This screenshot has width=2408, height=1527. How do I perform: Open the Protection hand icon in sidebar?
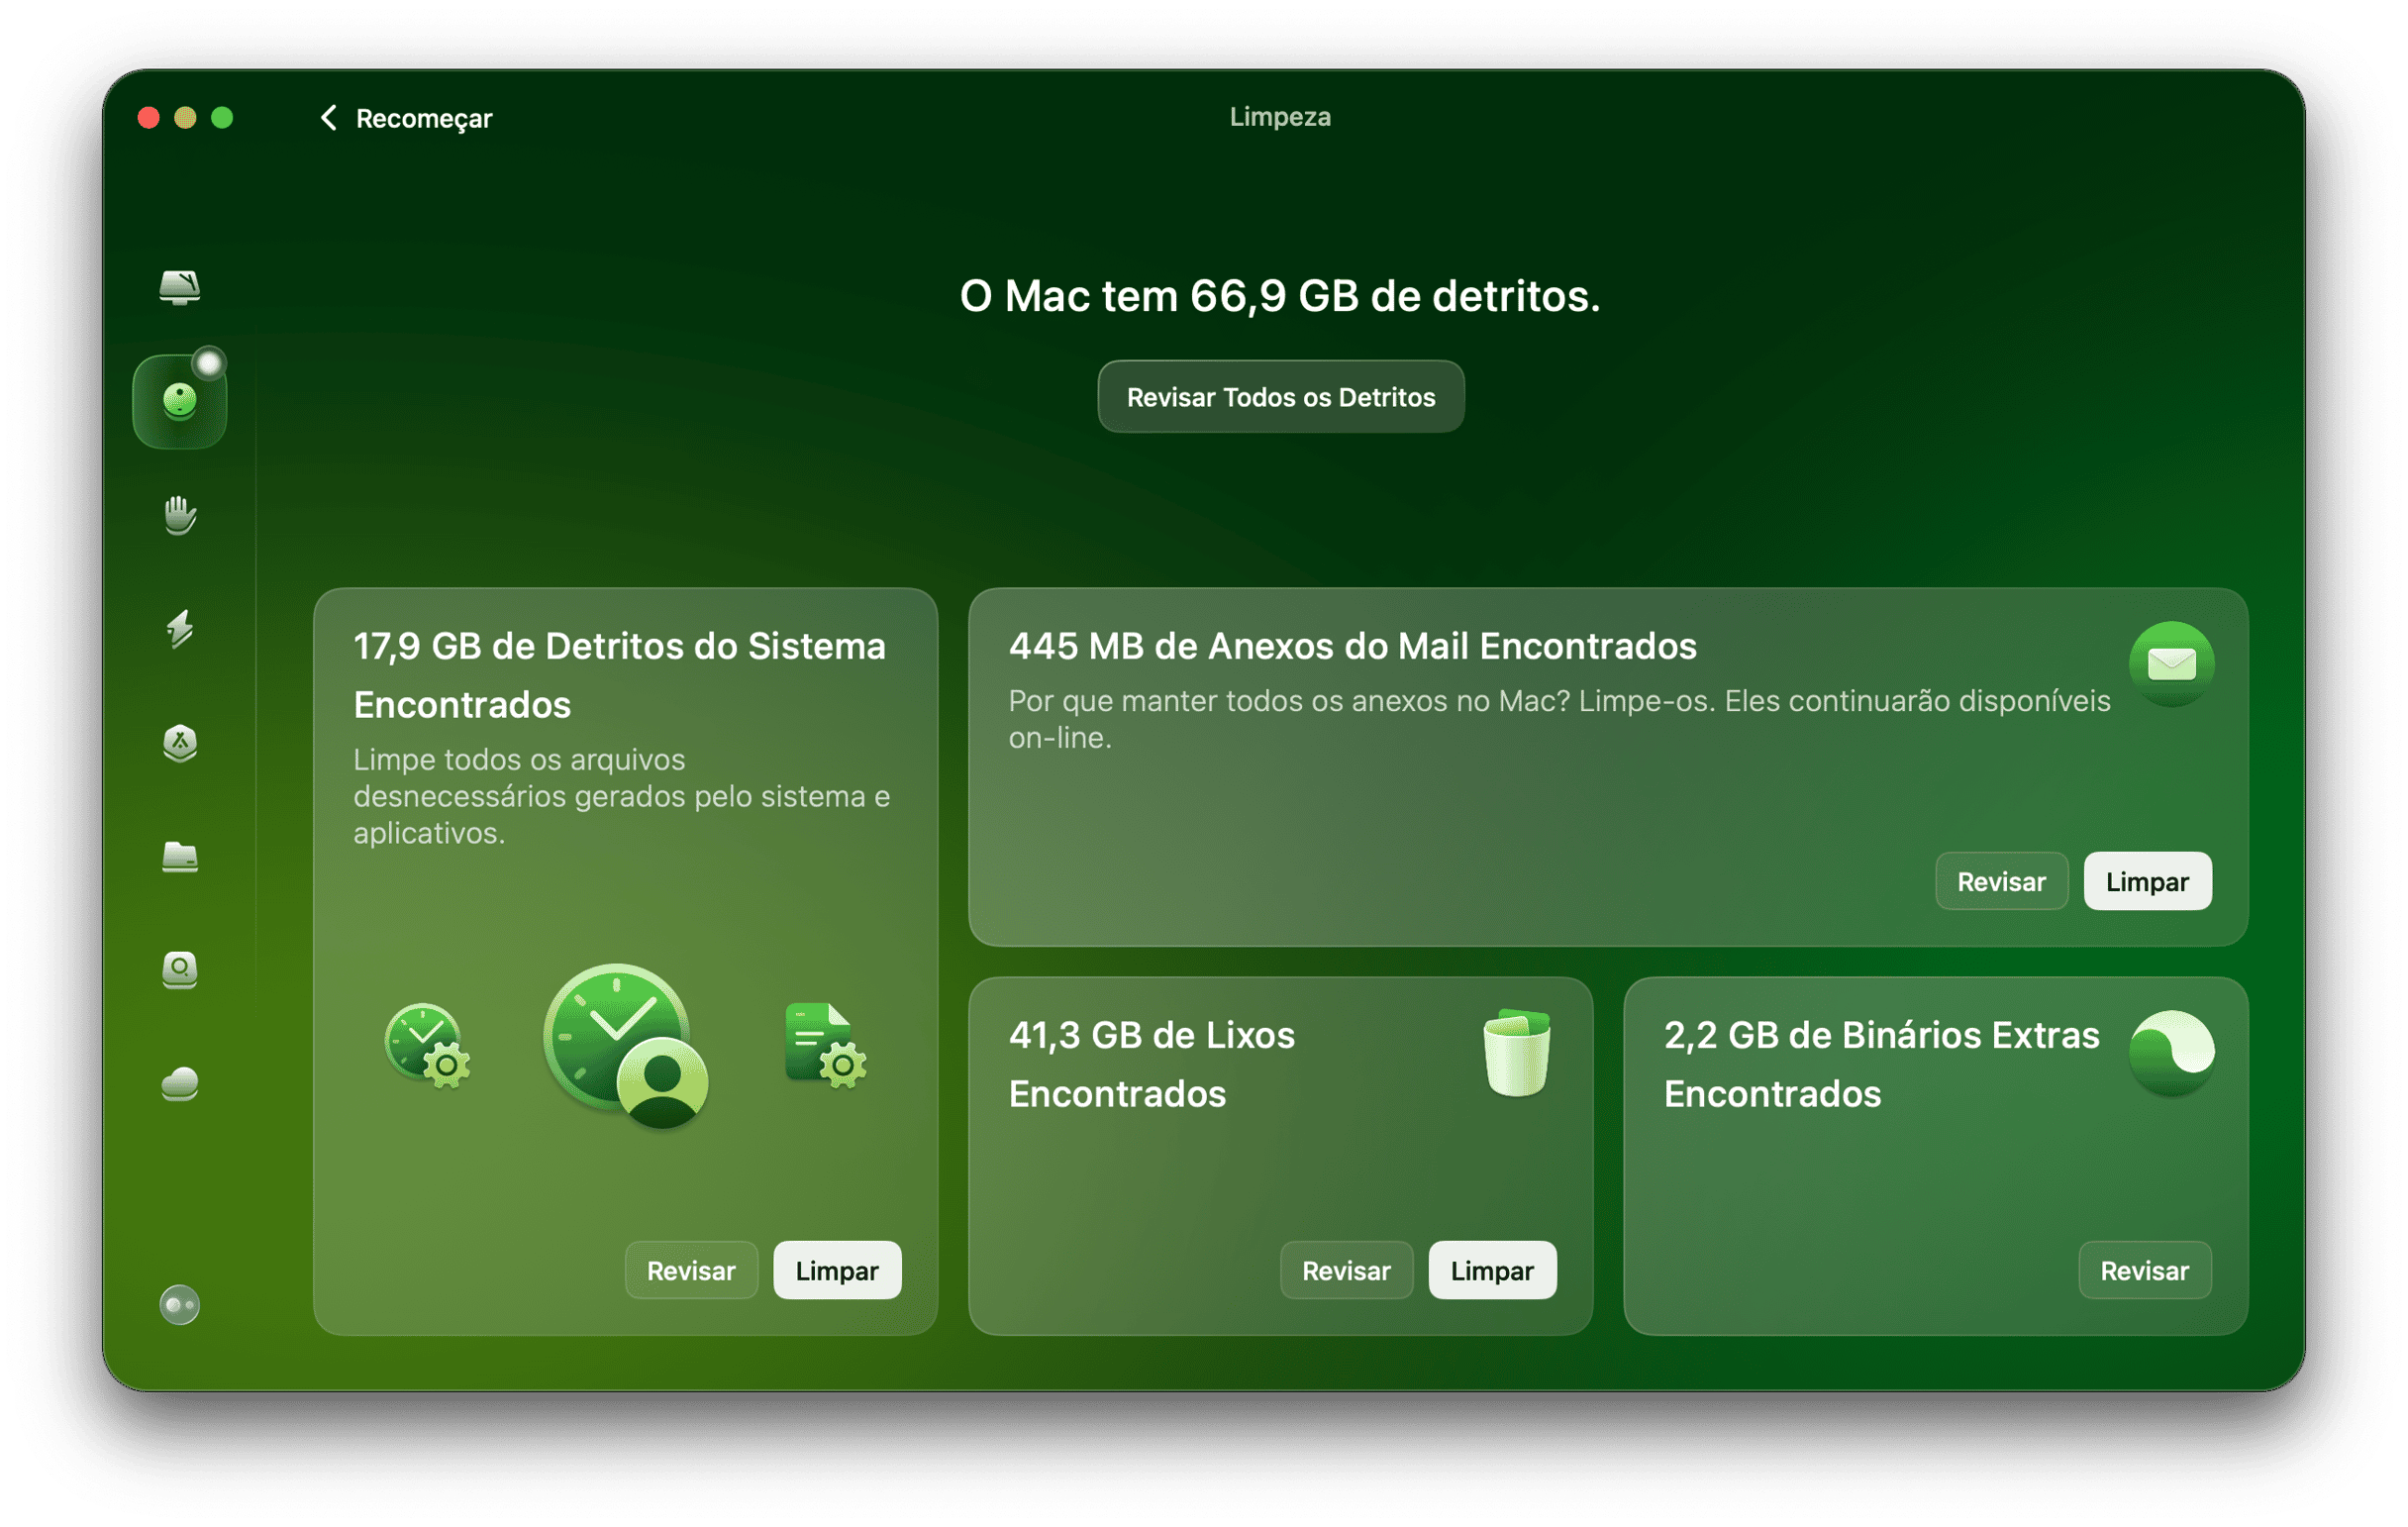coord(180,516)
